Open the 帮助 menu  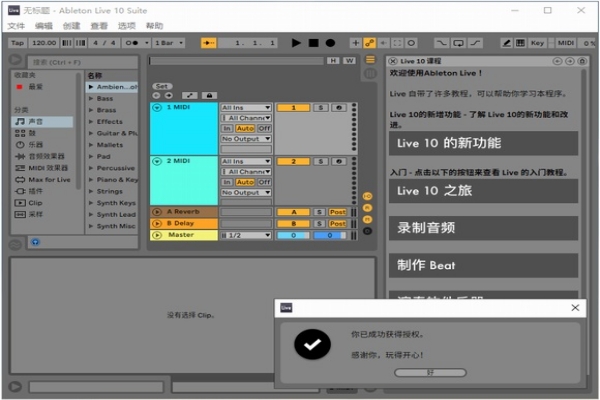tap(155, 26)
